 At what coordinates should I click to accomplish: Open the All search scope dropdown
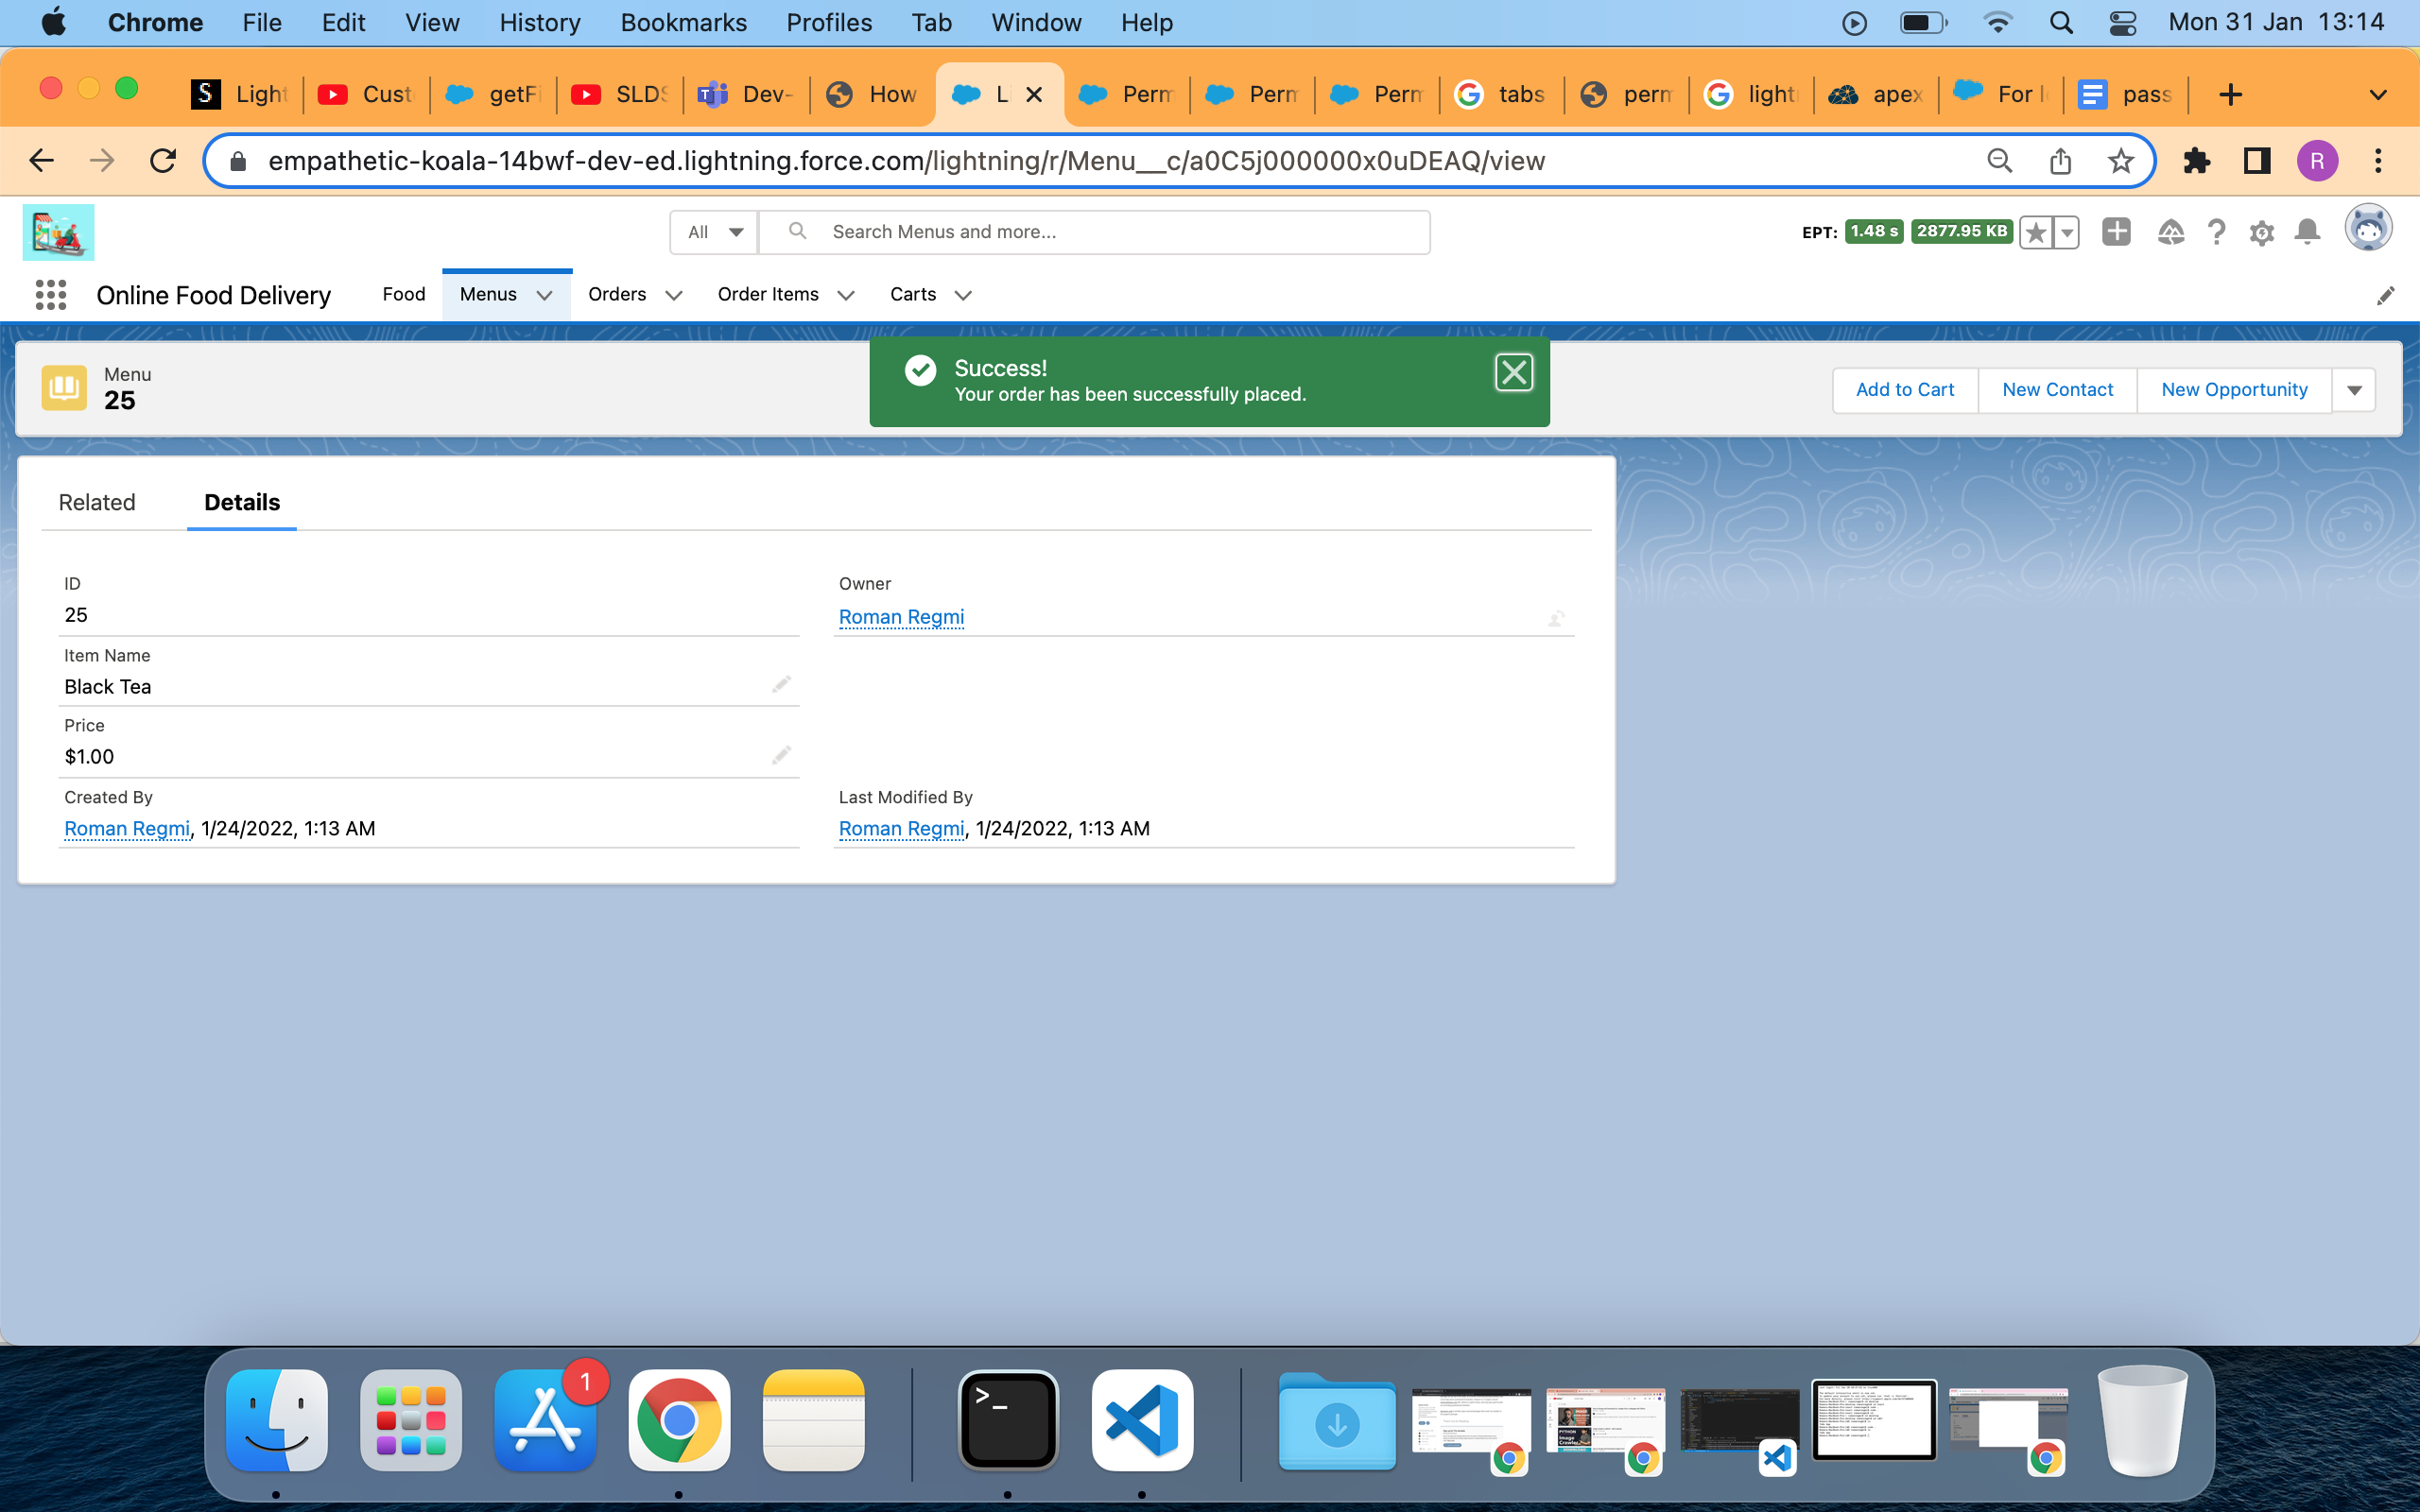coord(714,232)
